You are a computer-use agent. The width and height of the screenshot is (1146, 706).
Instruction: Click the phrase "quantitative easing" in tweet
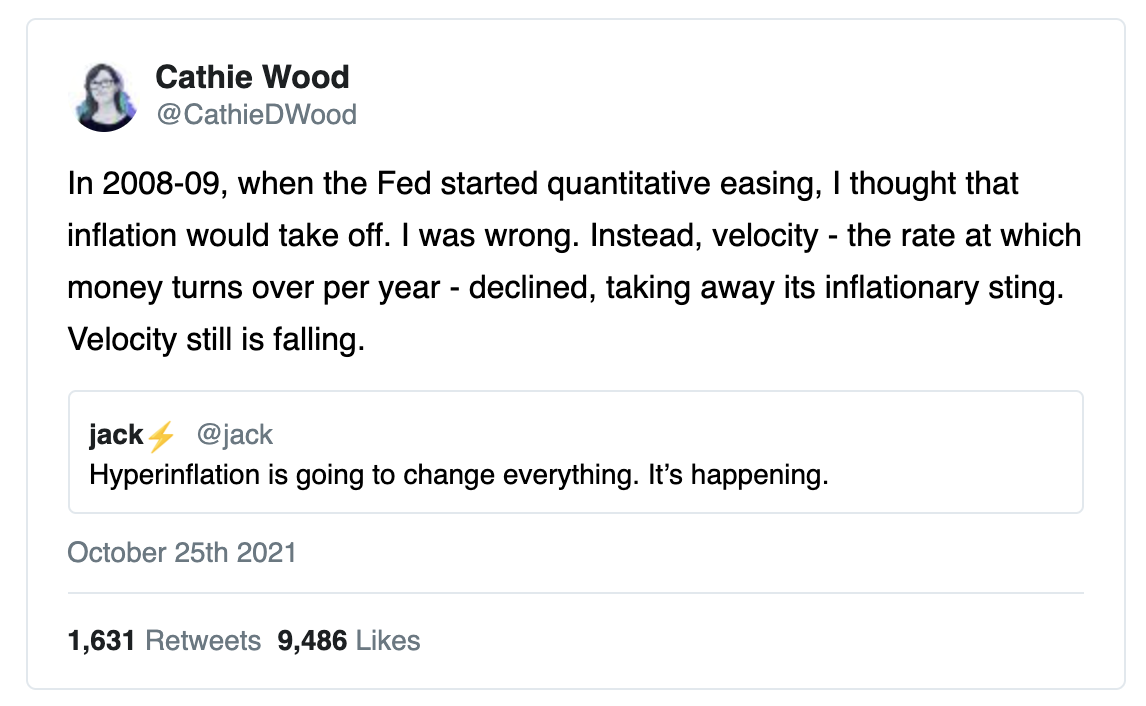point(683,183)
